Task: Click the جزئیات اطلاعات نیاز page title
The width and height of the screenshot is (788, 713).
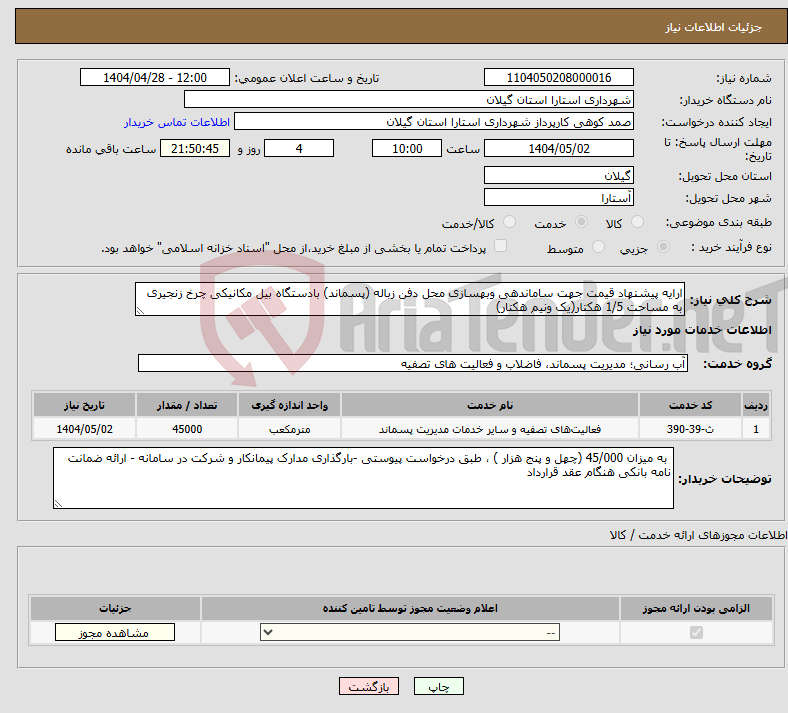Action: pos(714,27)
